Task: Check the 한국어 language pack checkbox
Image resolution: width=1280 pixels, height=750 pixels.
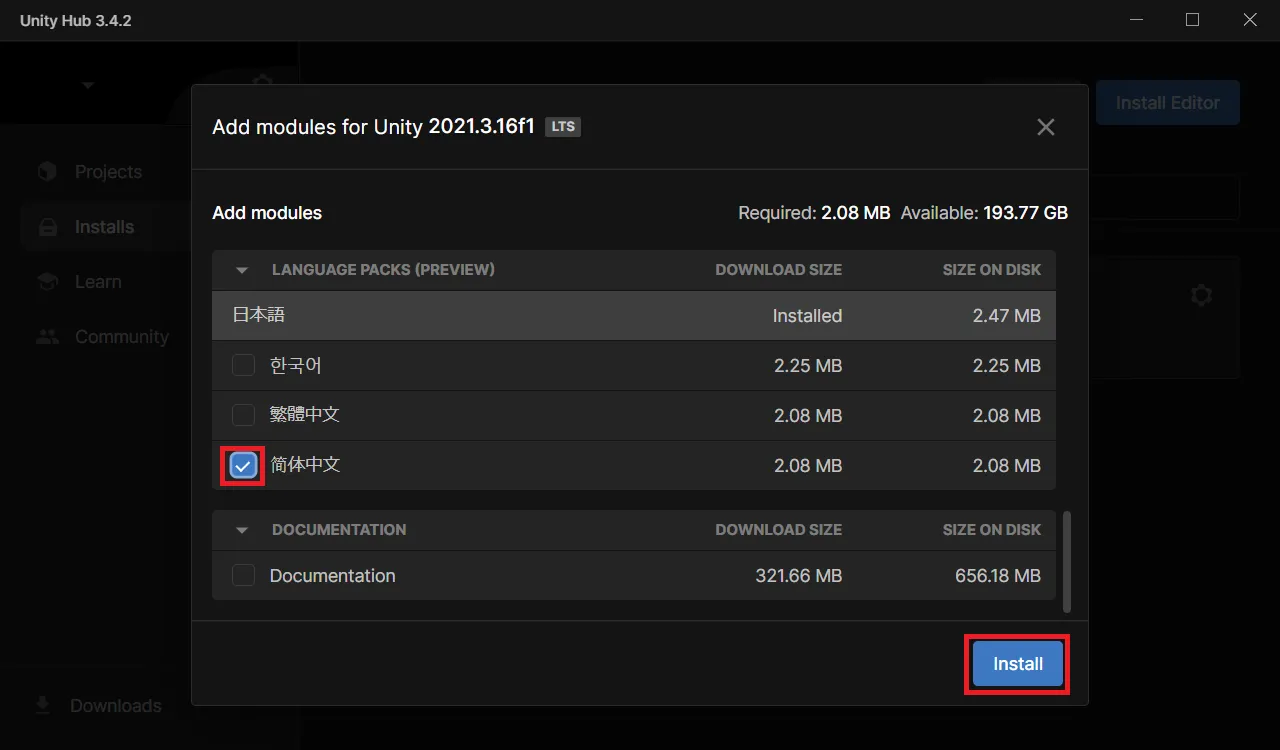Action: pyautogui.click(x=243, y=365)
